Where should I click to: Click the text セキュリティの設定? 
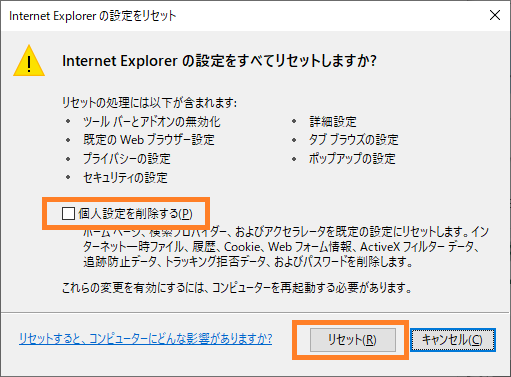coord(125,177)
